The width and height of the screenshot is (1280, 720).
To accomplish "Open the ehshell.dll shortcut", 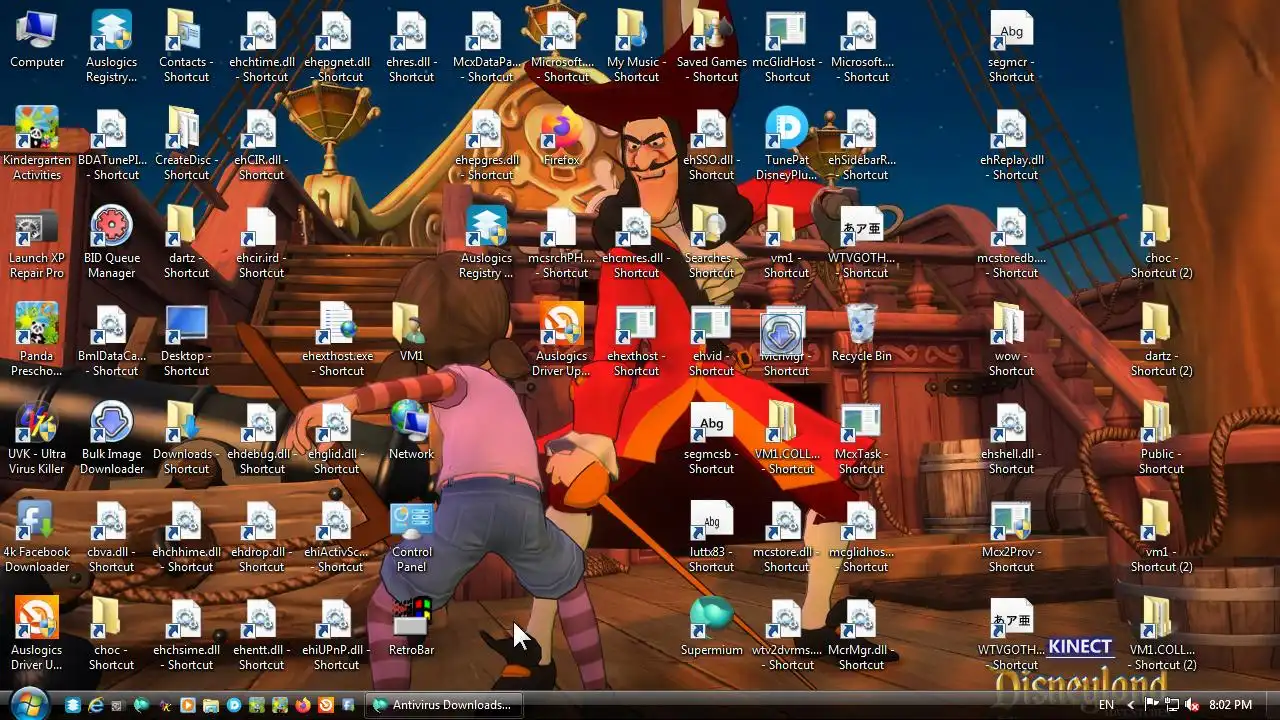I will [x=1011, y=439].
